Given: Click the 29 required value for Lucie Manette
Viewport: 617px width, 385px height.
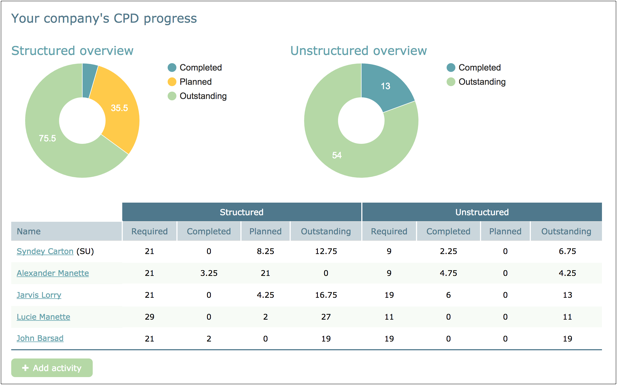Looking at the screenshot, I should pos(150,317).
